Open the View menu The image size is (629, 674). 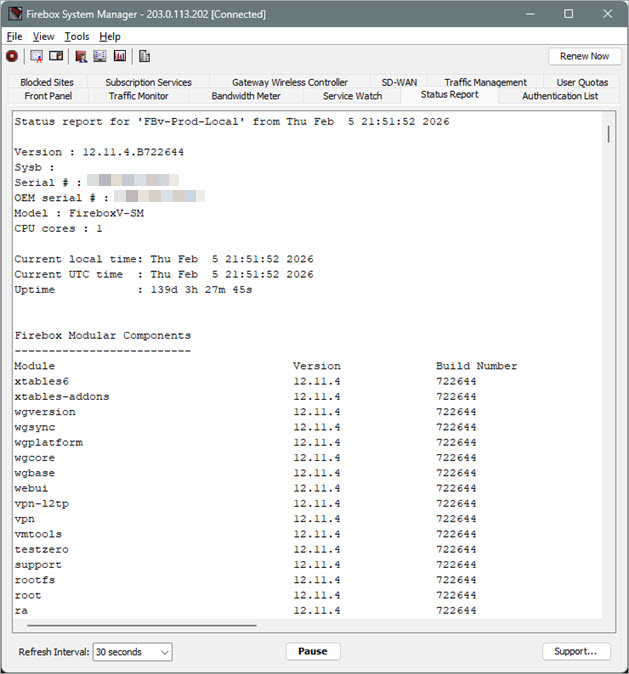[43, 37]
